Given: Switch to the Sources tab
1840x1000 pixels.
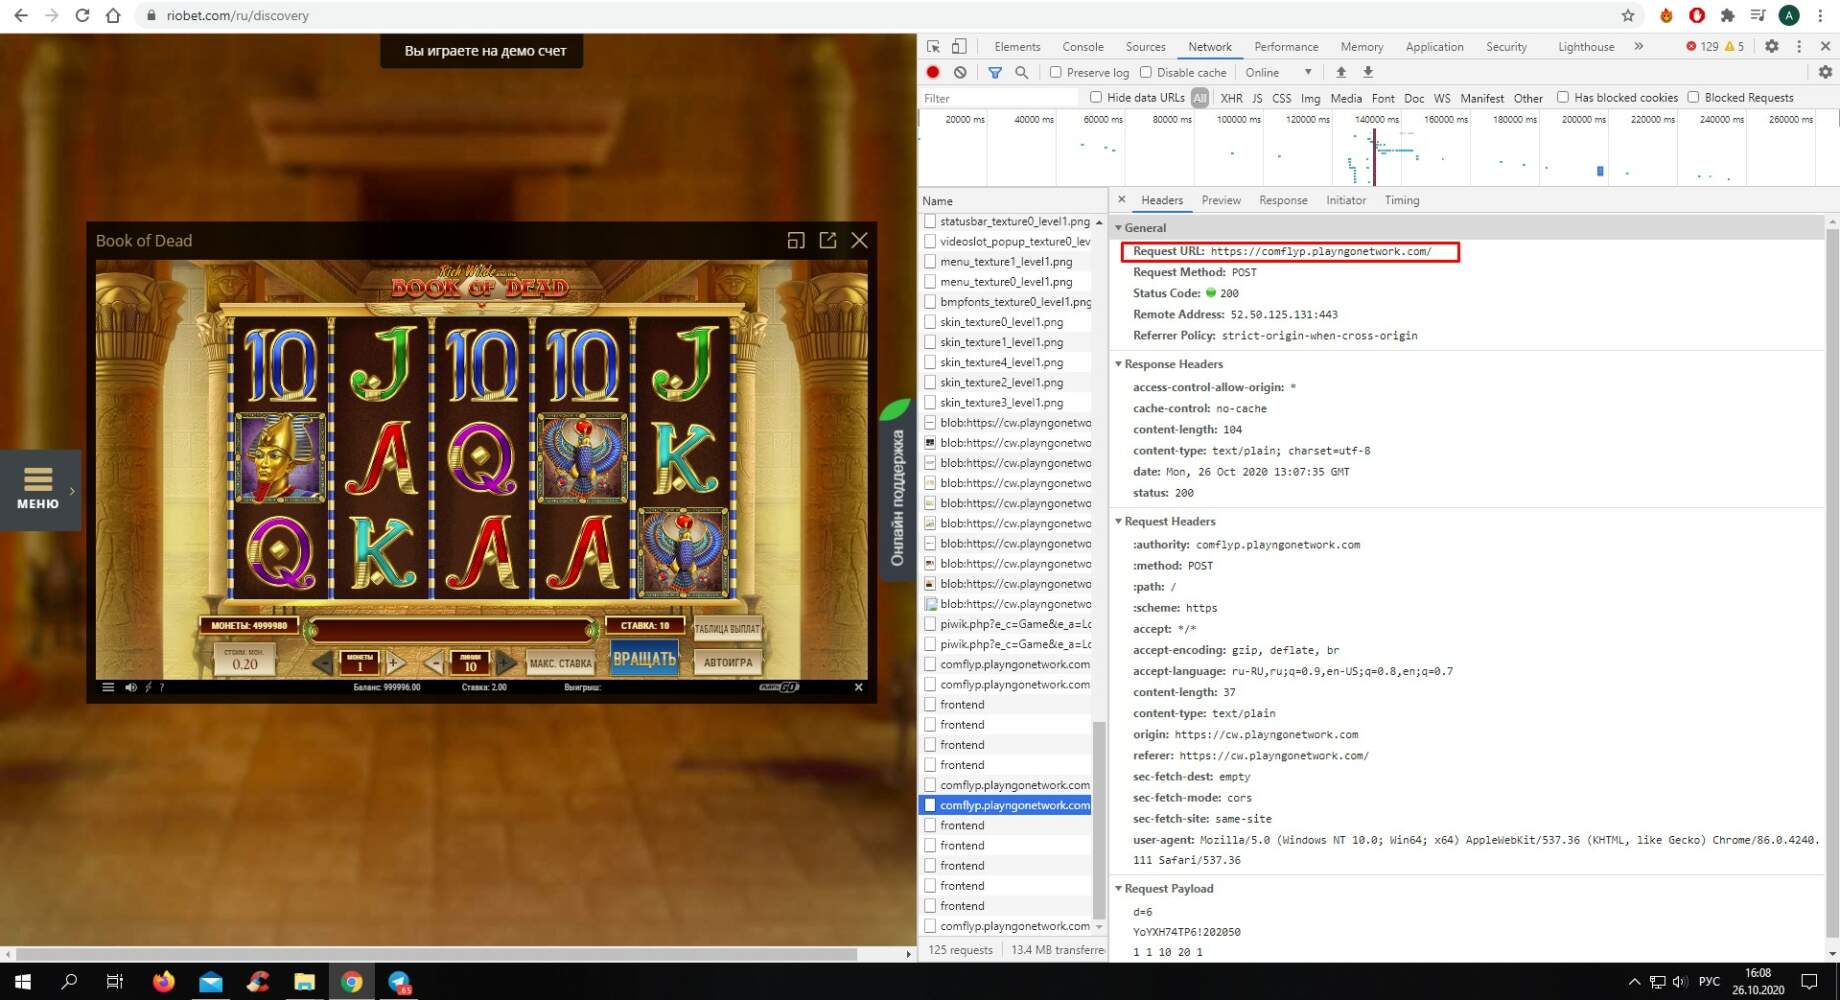Looking at the screenshot, I should pos(1145,46).
